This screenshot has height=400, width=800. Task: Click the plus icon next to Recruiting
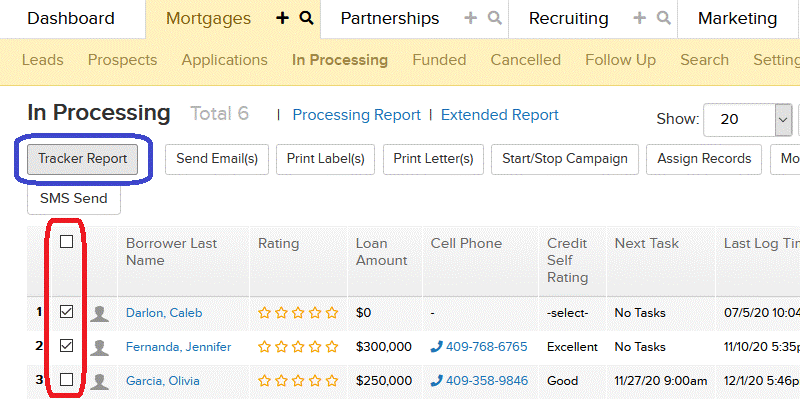(639, 18)
